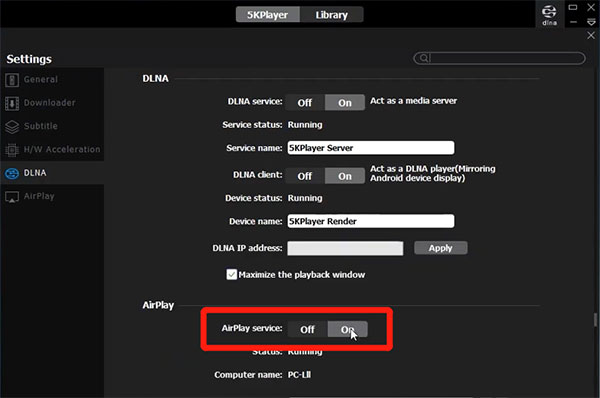The image size is (600, 398).
Task: Click 'Act as a DLNA player' description
Action: tap(432, 173)
